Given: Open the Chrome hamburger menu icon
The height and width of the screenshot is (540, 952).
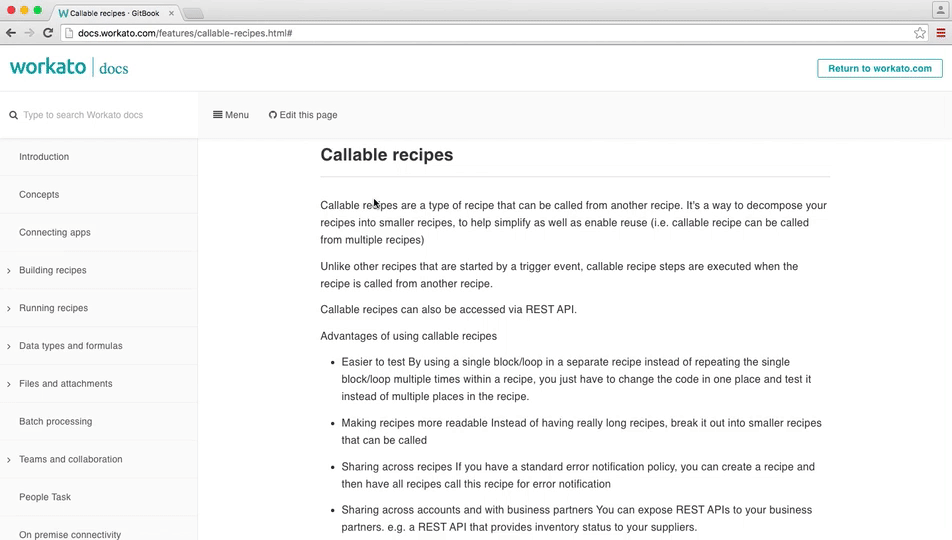Looking at the screenshot, I should pyautogui.click(x=941, y=33).
